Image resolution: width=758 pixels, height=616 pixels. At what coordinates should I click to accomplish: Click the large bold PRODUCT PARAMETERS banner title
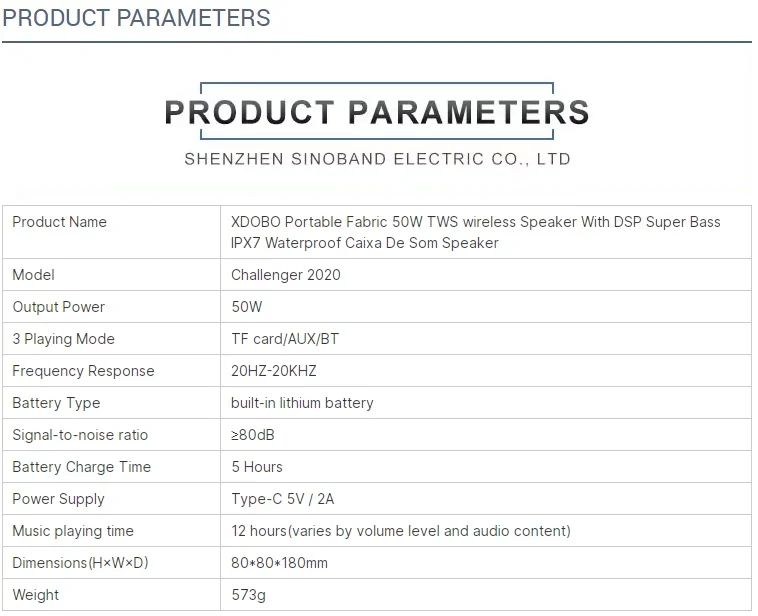click(x=376, y=110)
